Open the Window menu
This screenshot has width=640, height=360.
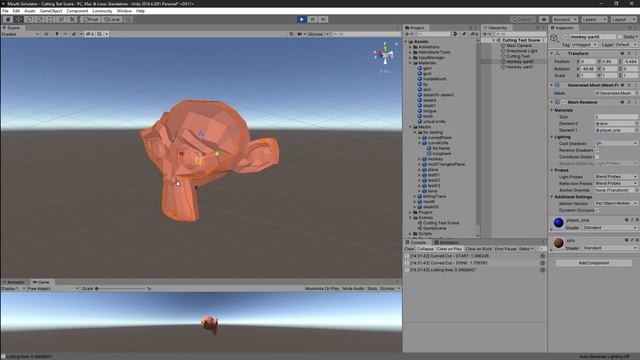(x=124, y=11)
